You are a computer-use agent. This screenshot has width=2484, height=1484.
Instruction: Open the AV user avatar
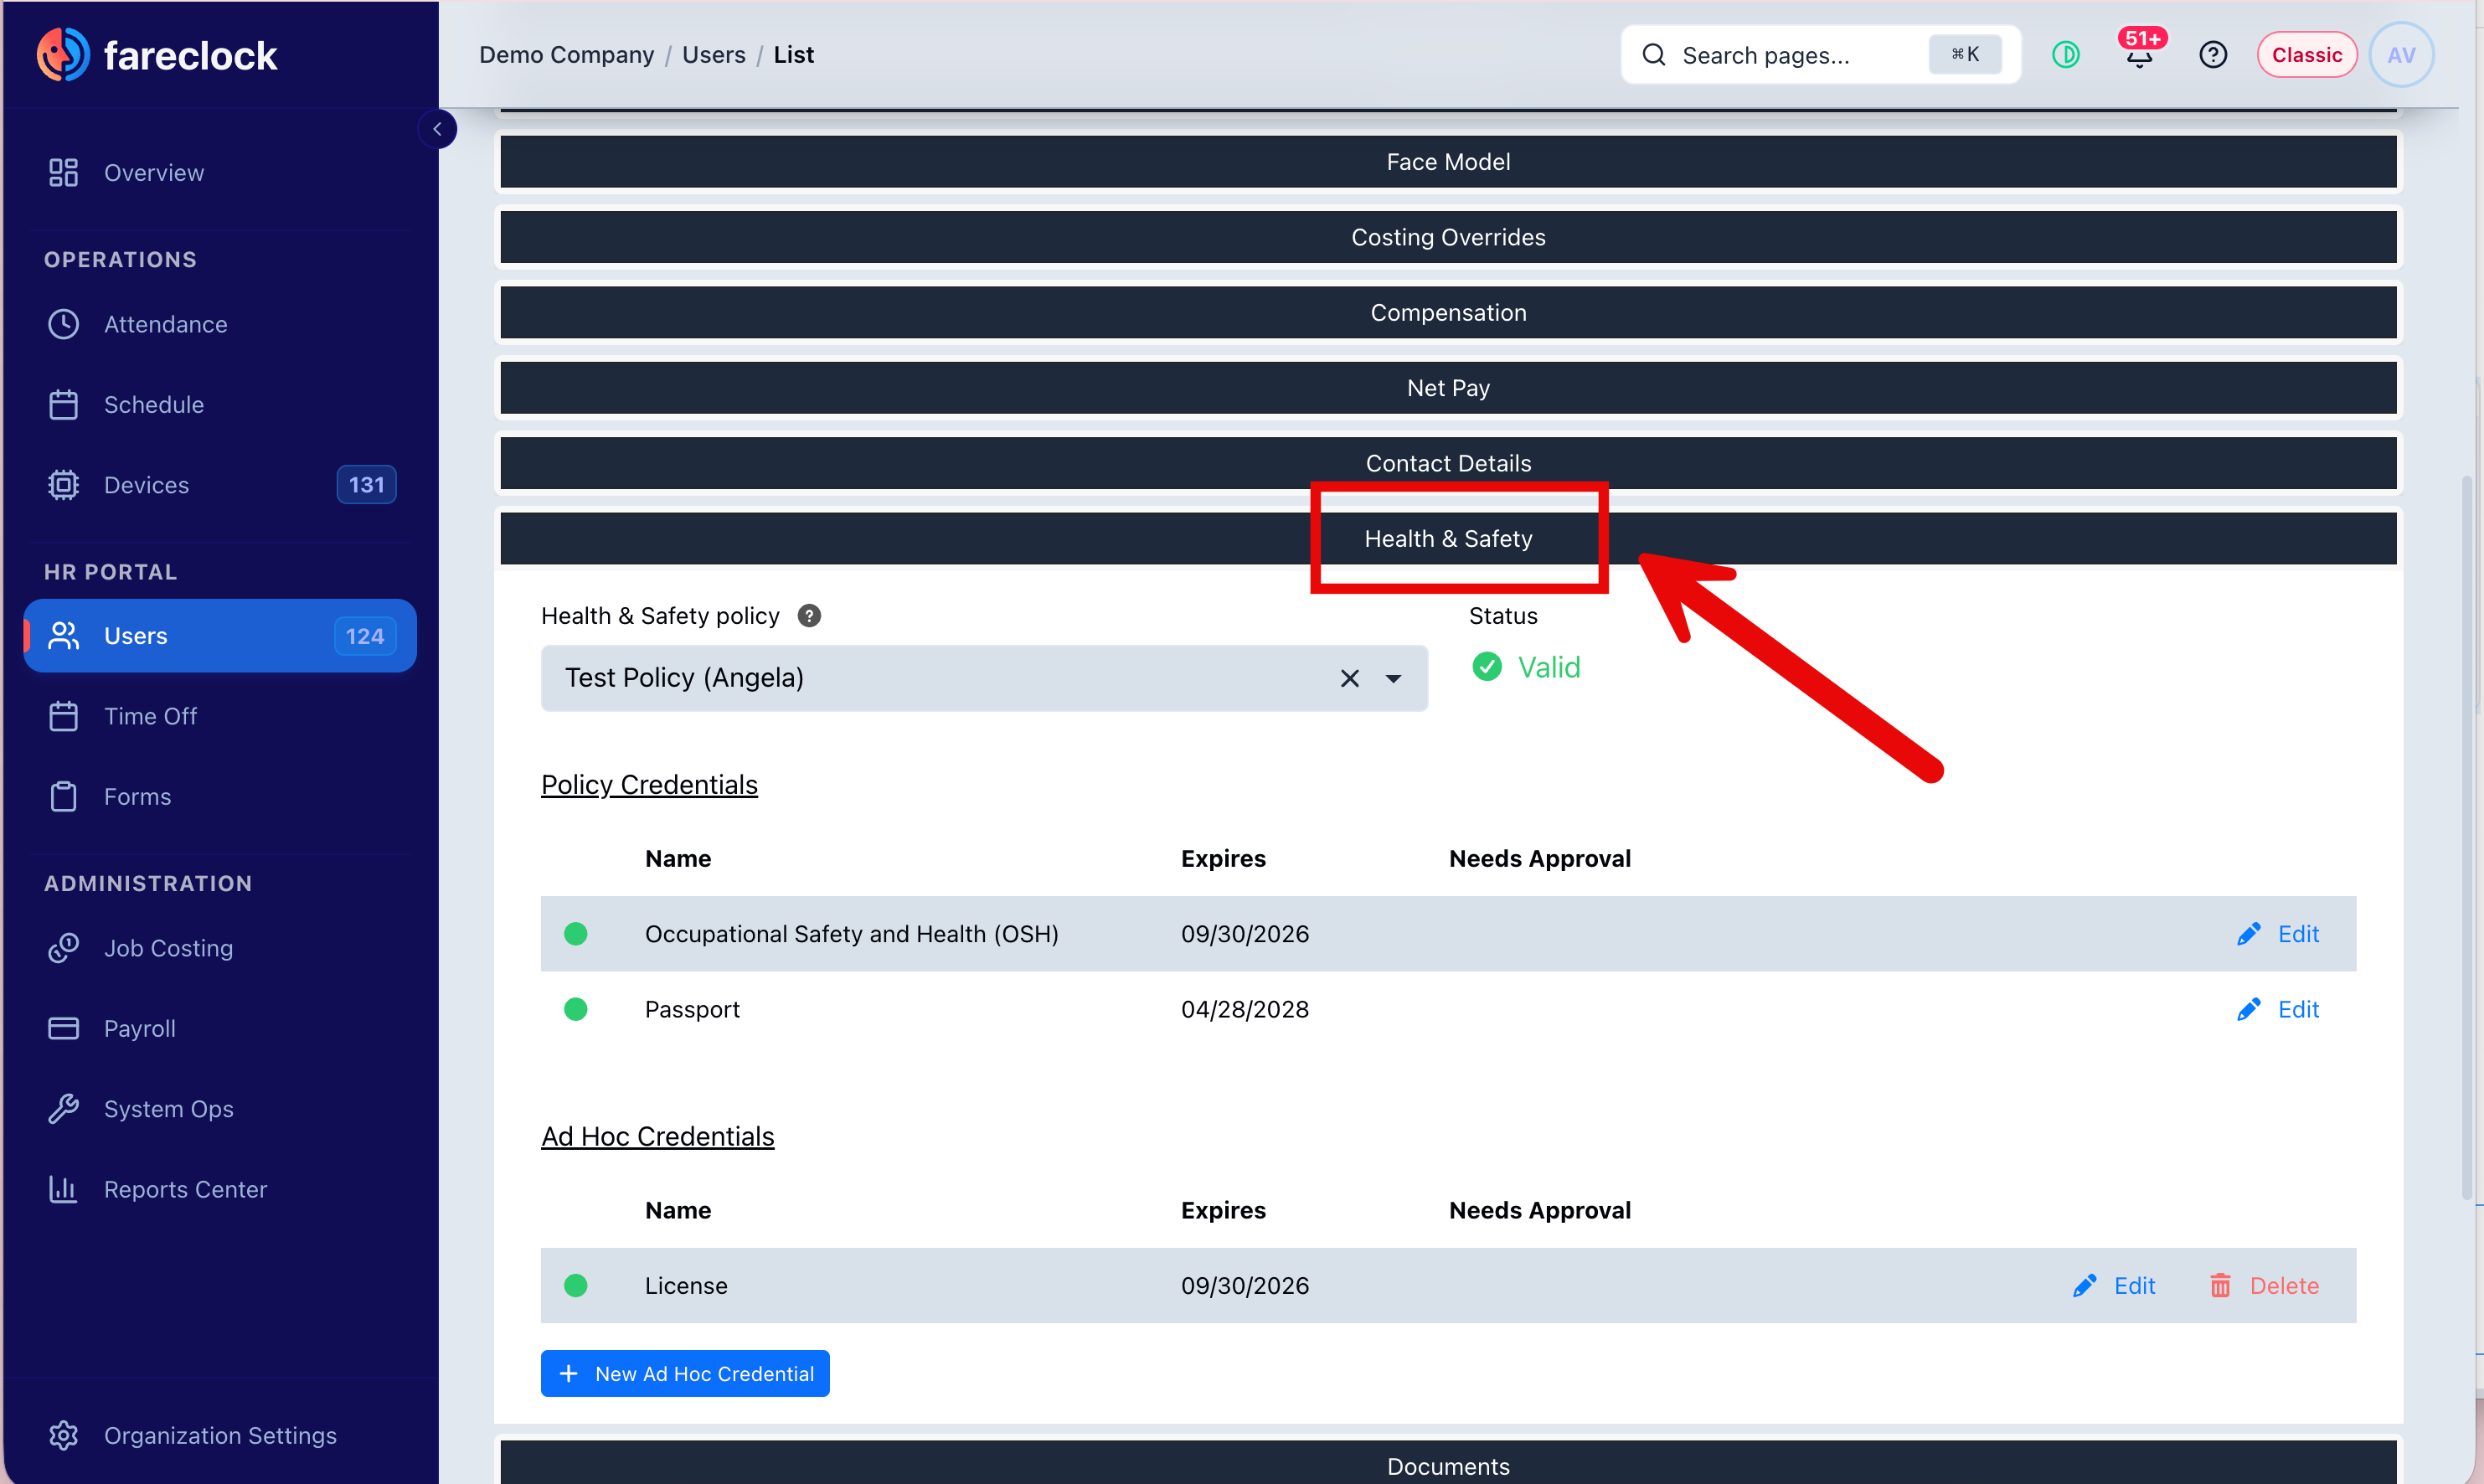2401,55
